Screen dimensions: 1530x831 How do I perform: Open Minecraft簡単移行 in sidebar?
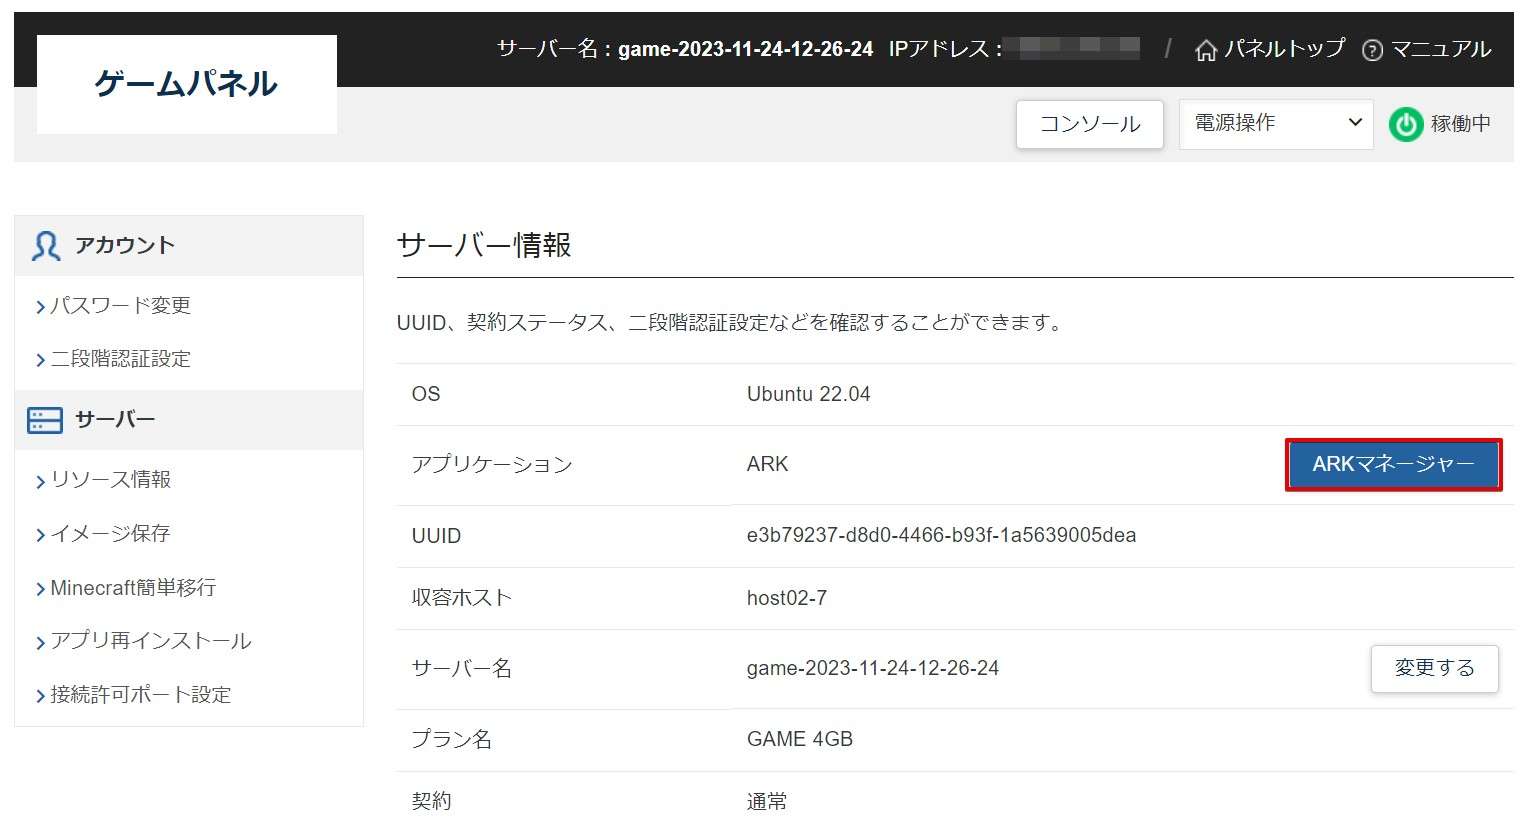click(133, 587)
